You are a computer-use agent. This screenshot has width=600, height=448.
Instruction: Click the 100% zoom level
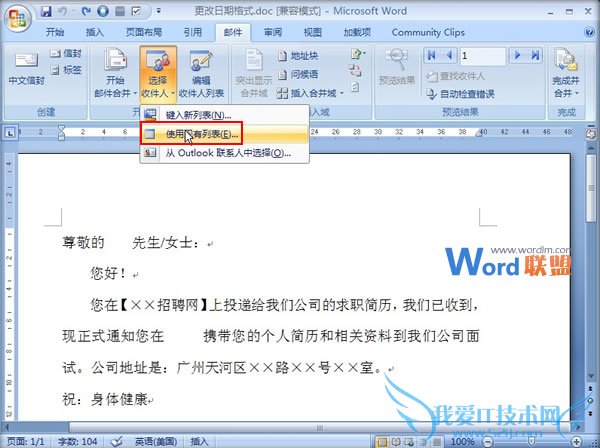(x=462, y=441)
